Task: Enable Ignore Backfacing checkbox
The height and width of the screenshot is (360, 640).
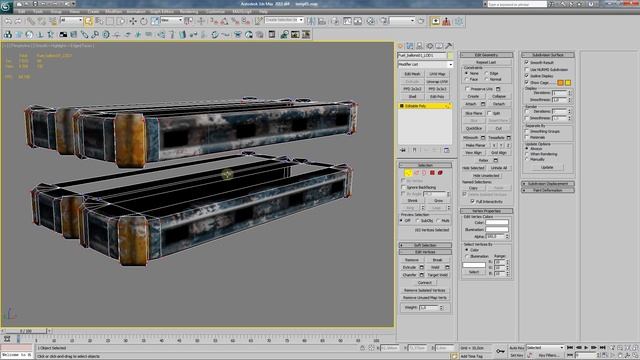Action: (x=404, y=187)
